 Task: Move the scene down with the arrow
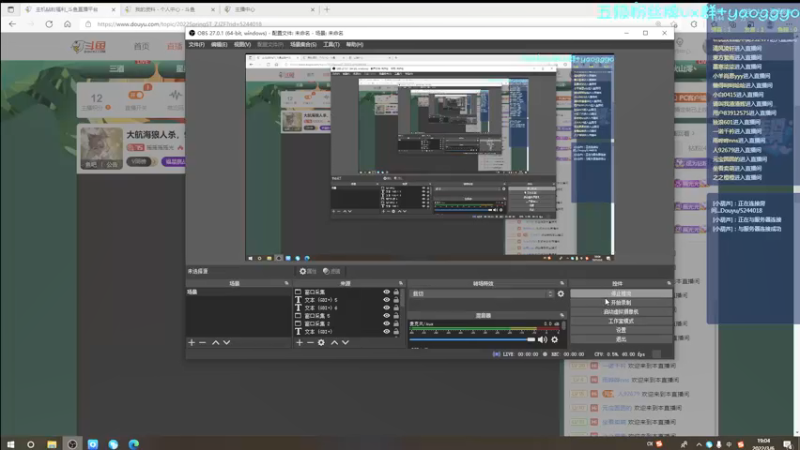(x=227, y=342)
